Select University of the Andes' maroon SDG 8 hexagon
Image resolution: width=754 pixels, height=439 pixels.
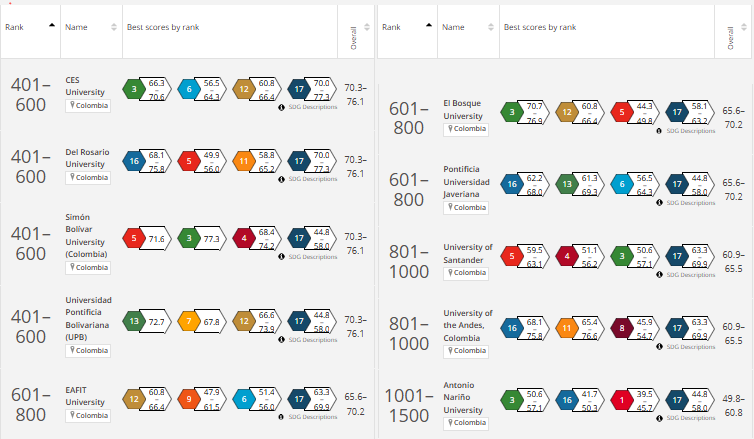click(x=622, y=328)
